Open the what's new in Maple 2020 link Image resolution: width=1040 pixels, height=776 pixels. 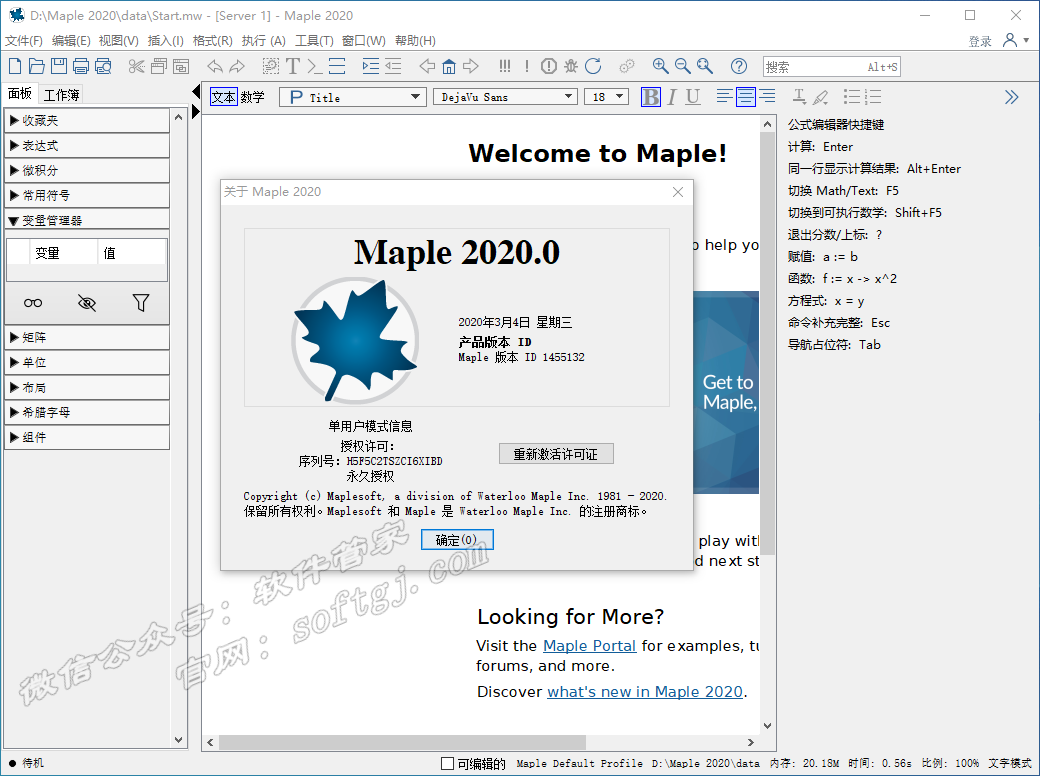click(x=645, y=692)
